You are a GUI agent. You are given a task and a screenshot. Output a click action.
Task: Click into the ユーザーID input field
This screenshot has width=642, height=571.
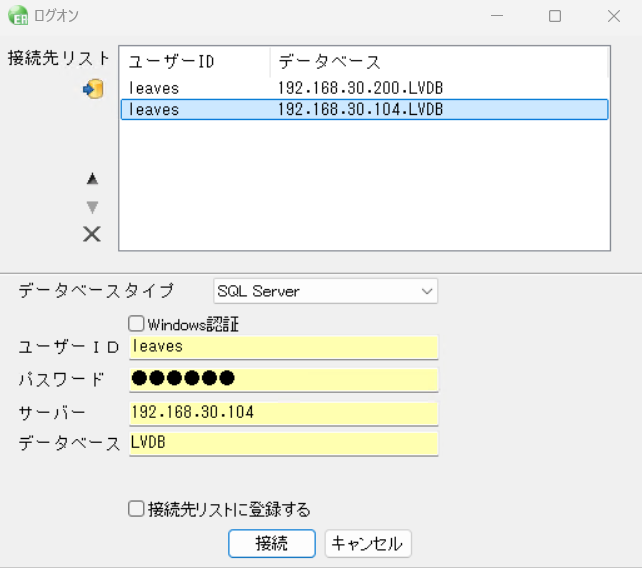click(284, 347)
